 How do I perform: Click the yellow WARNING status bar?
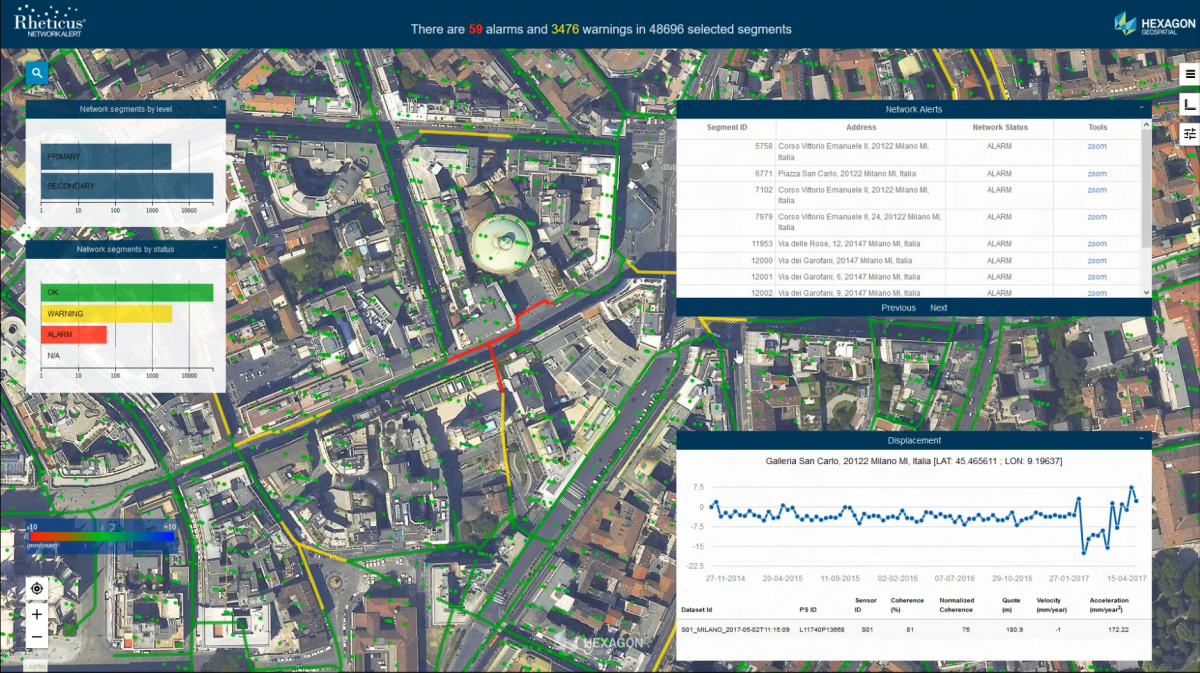106,314
